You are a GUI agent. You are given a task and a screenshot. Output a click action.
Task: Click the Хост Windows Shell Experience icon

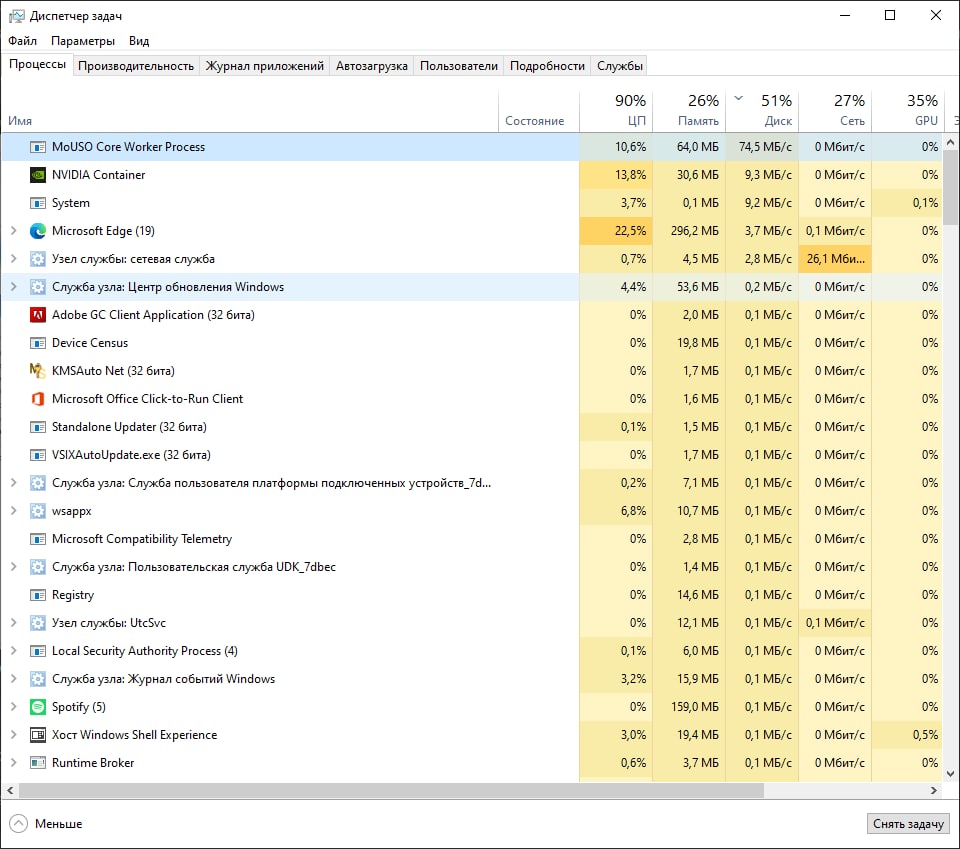pyautogui.click(x=38, y=735)
